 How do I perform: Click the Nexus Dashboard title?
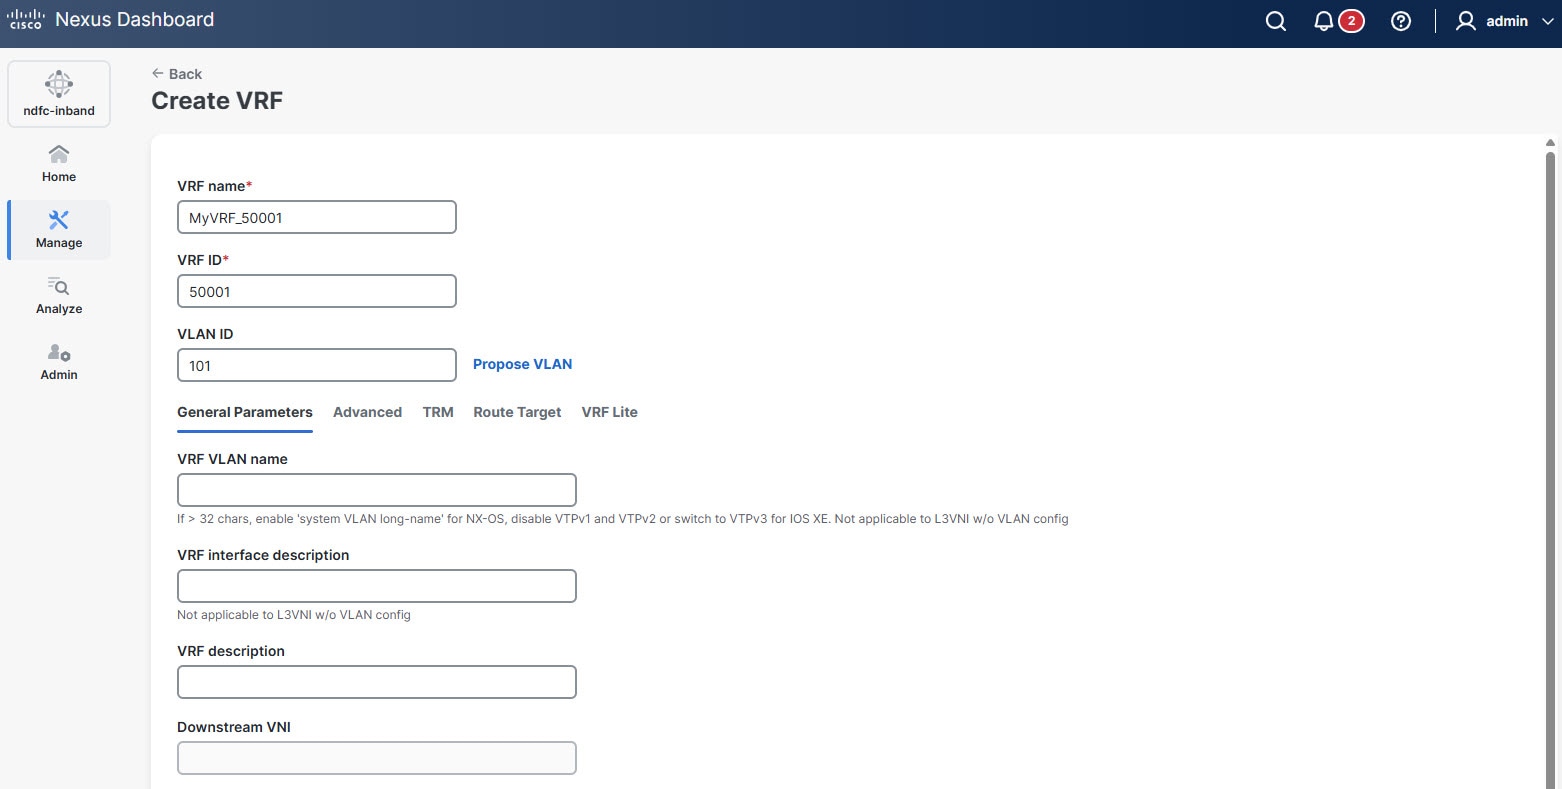point(135,19)
